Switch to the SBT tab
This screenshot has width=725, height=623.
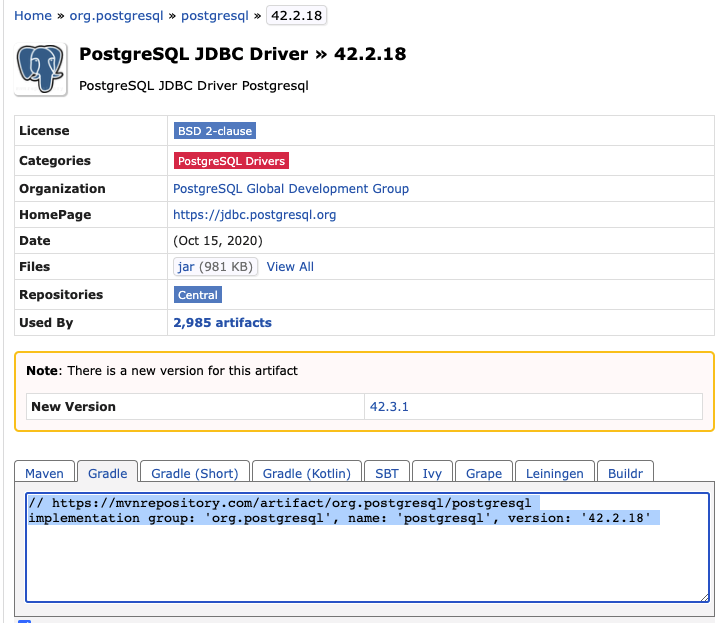click(387, 473)
